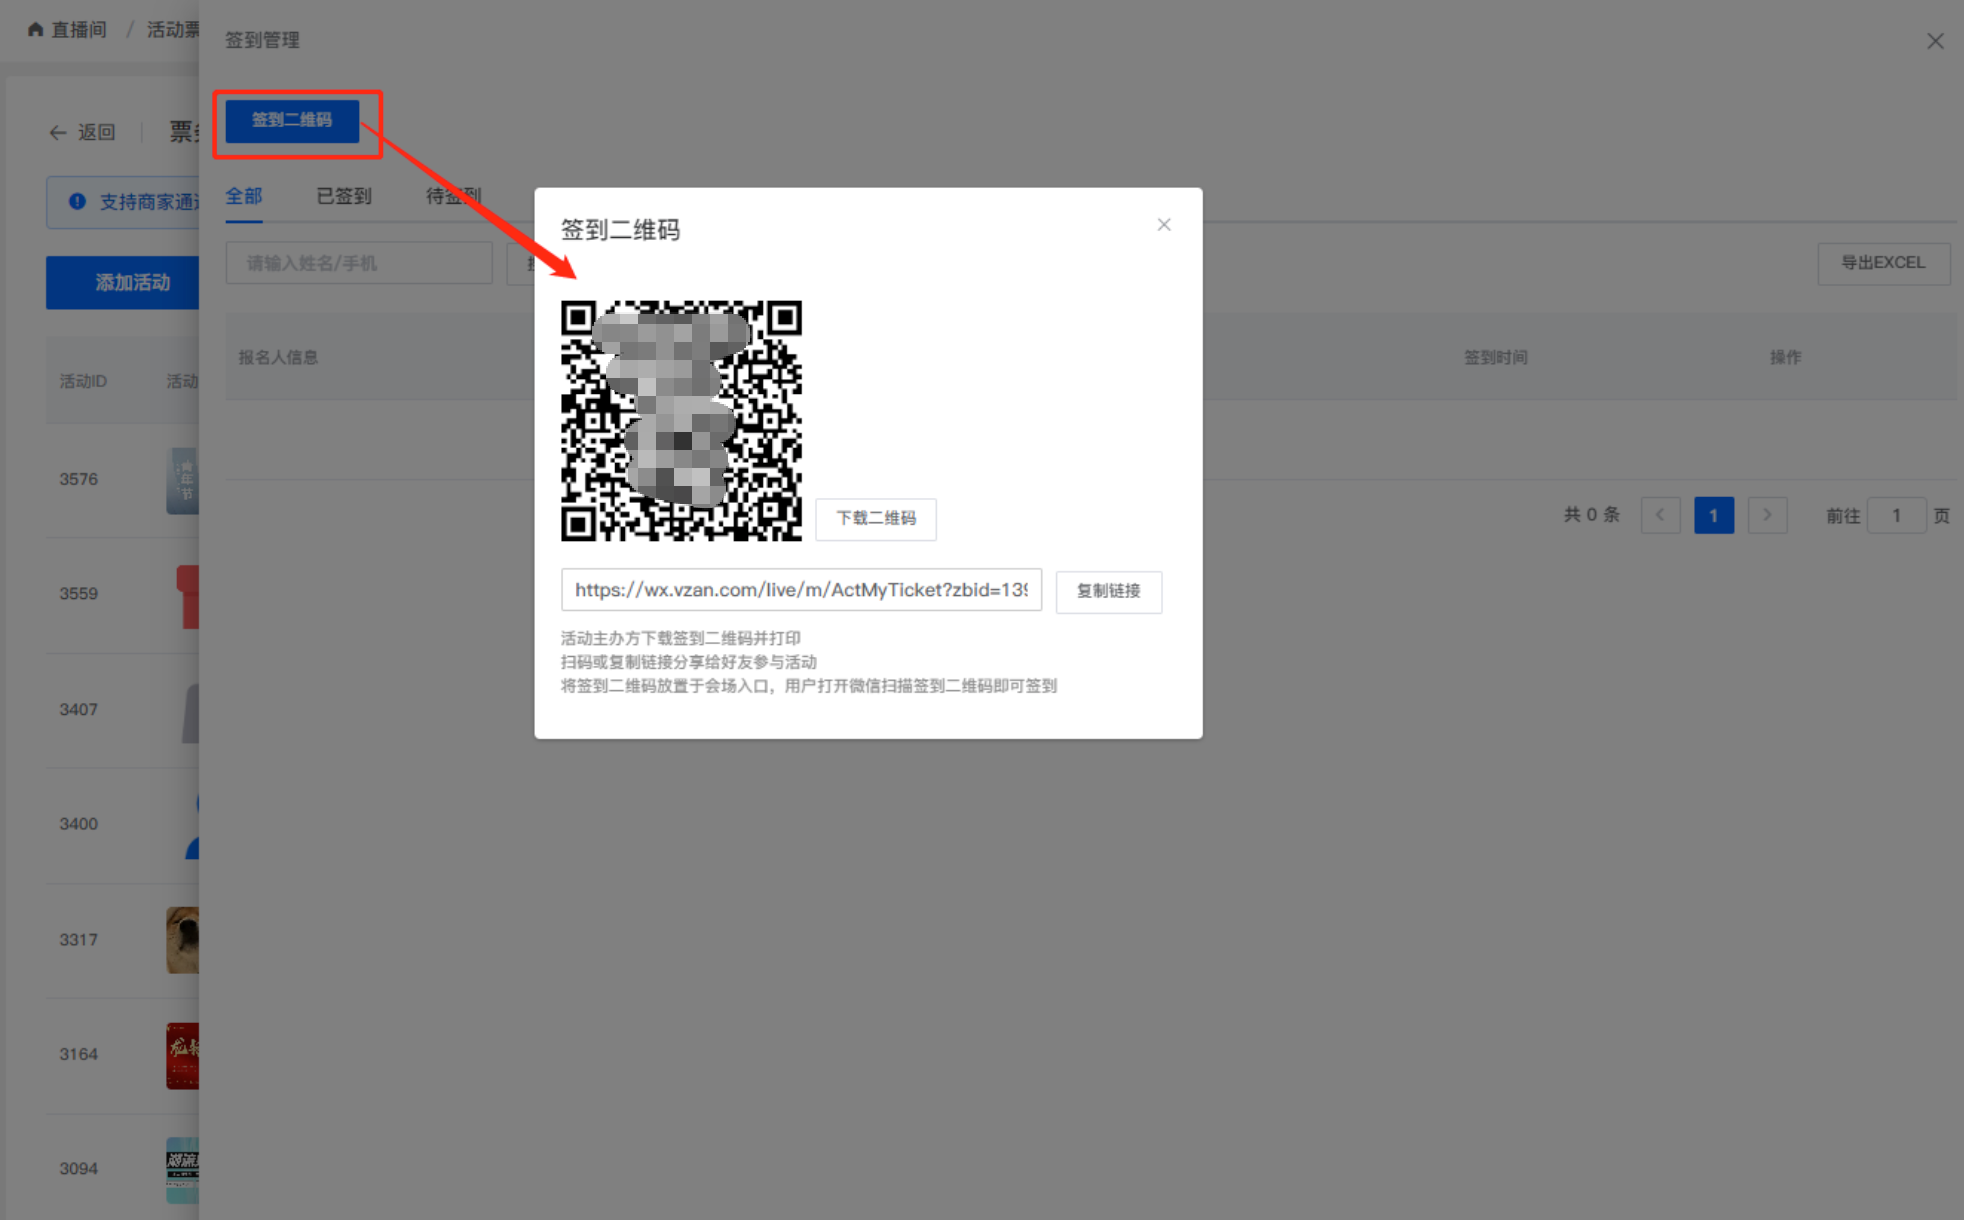Click the check-in link URL field
1964x1220 pixels.
point(800,590)
